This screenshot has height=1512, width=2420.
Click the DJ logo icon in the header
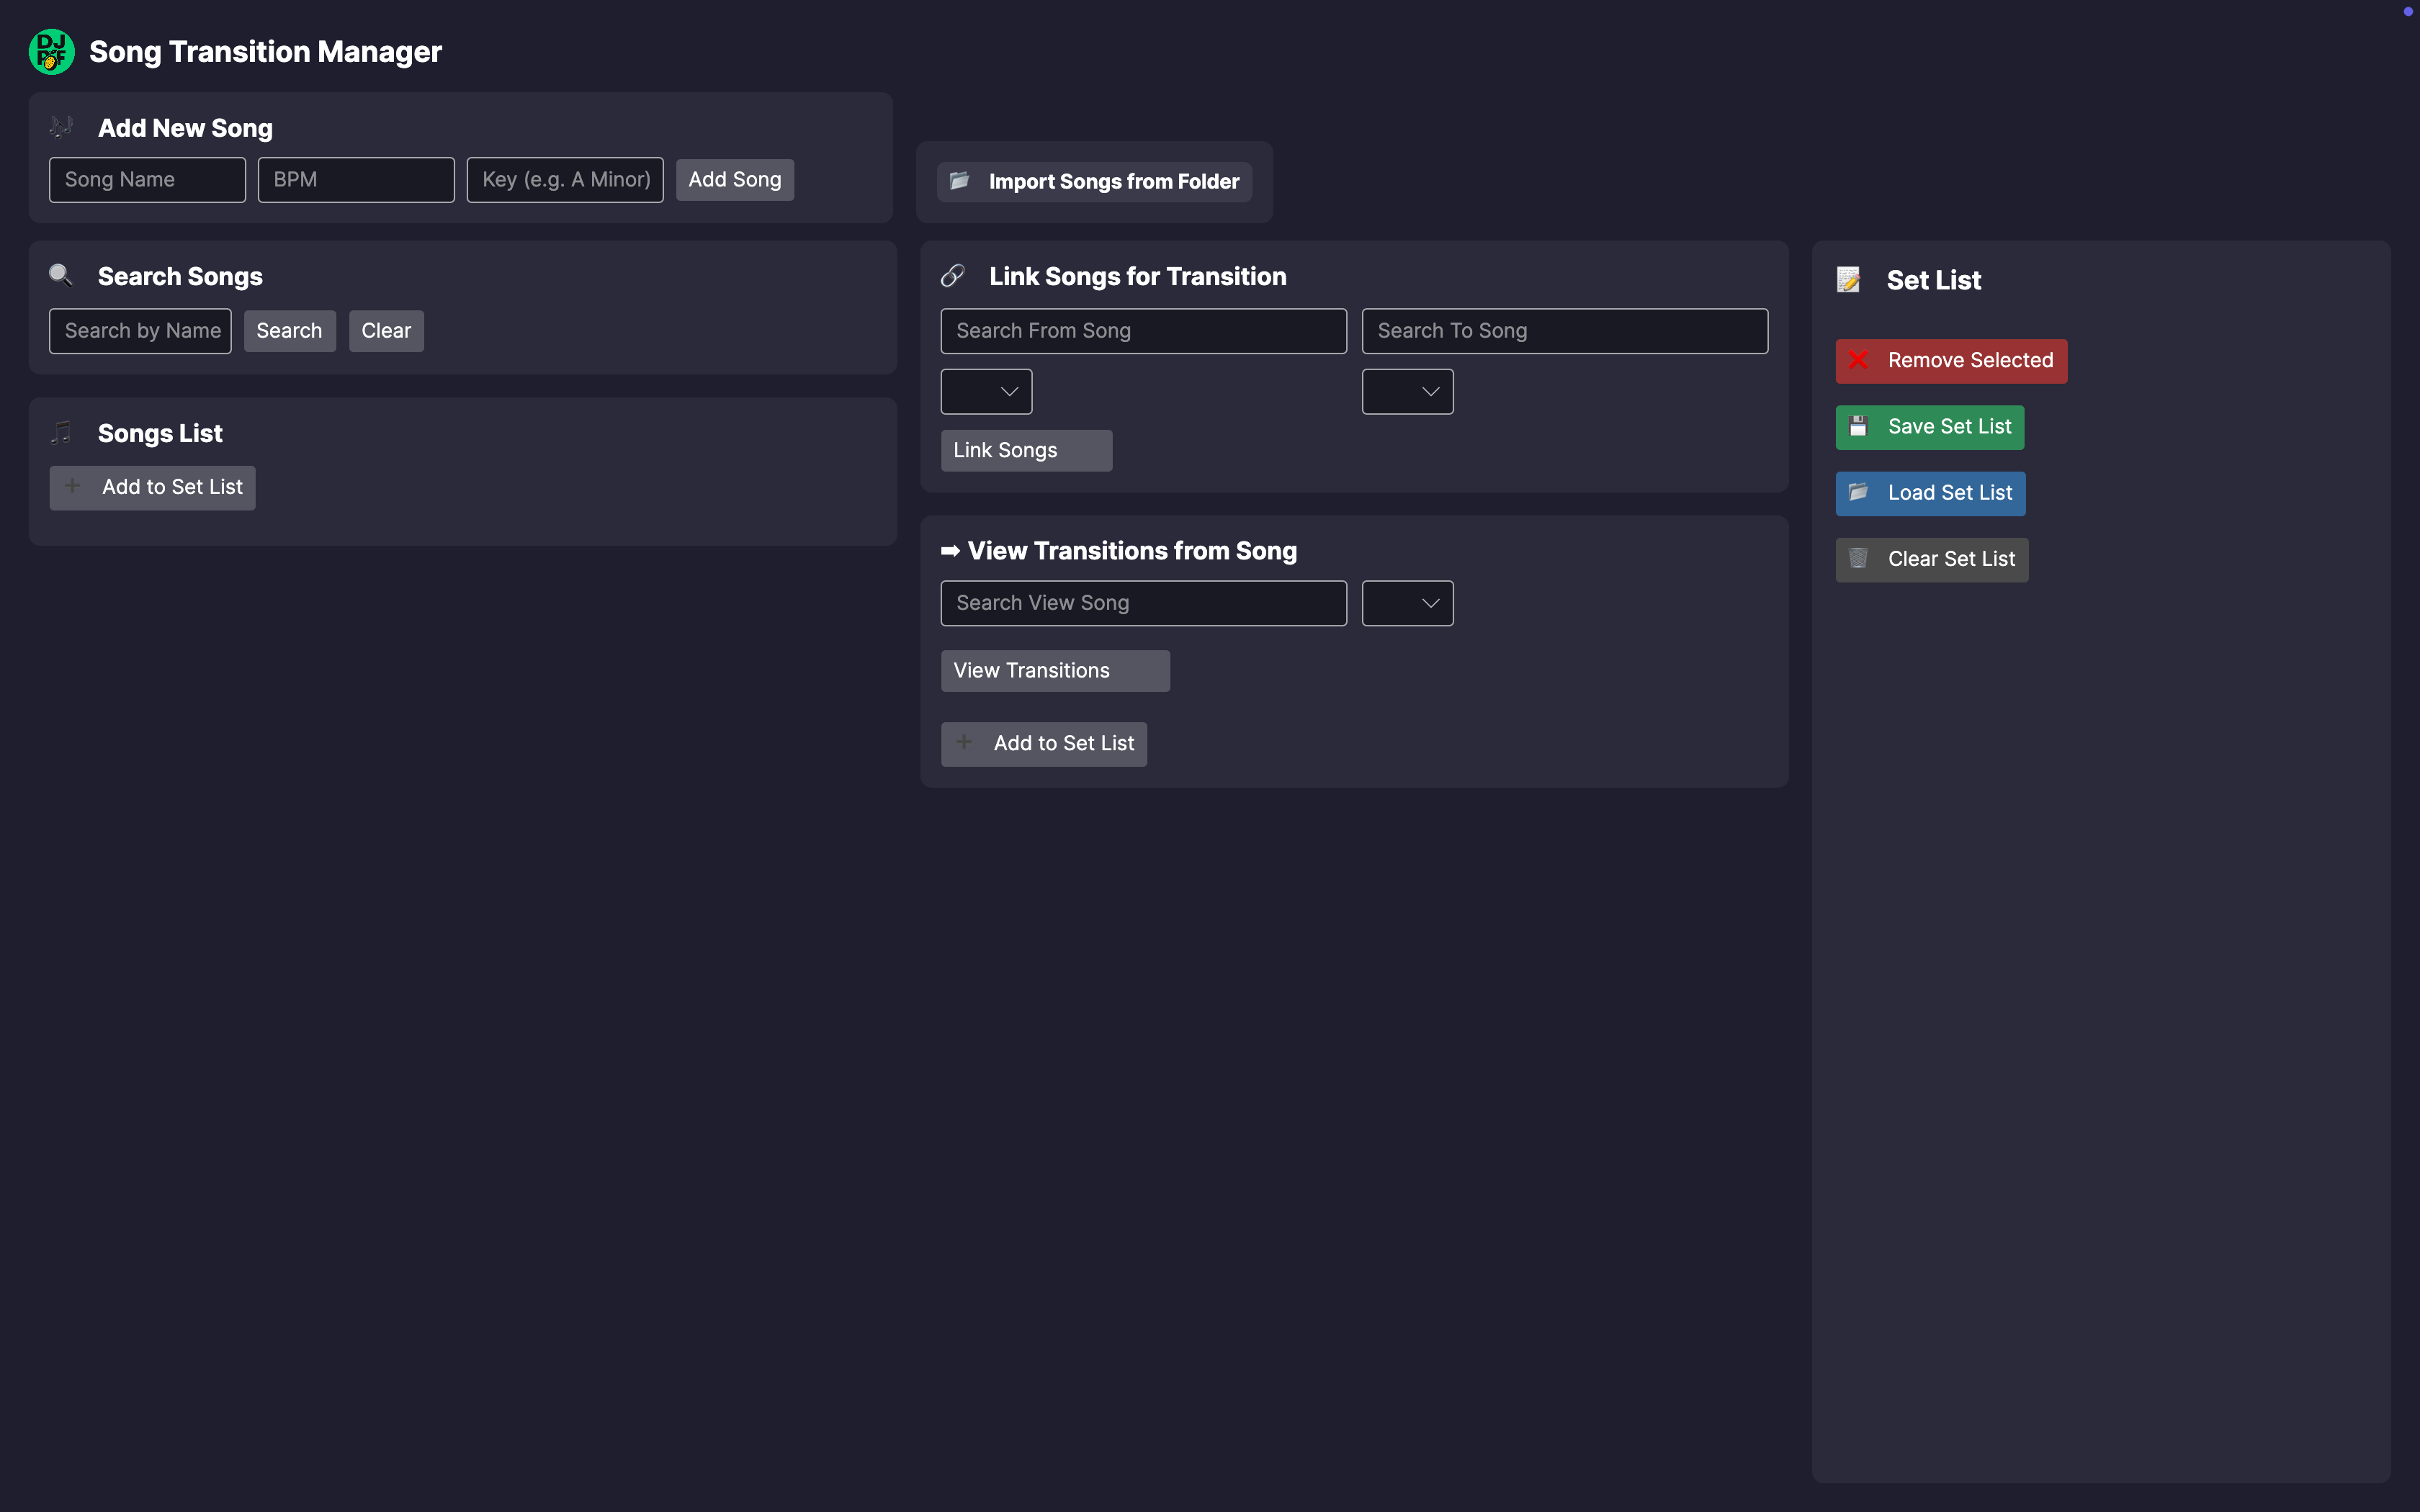click(51, 52)
